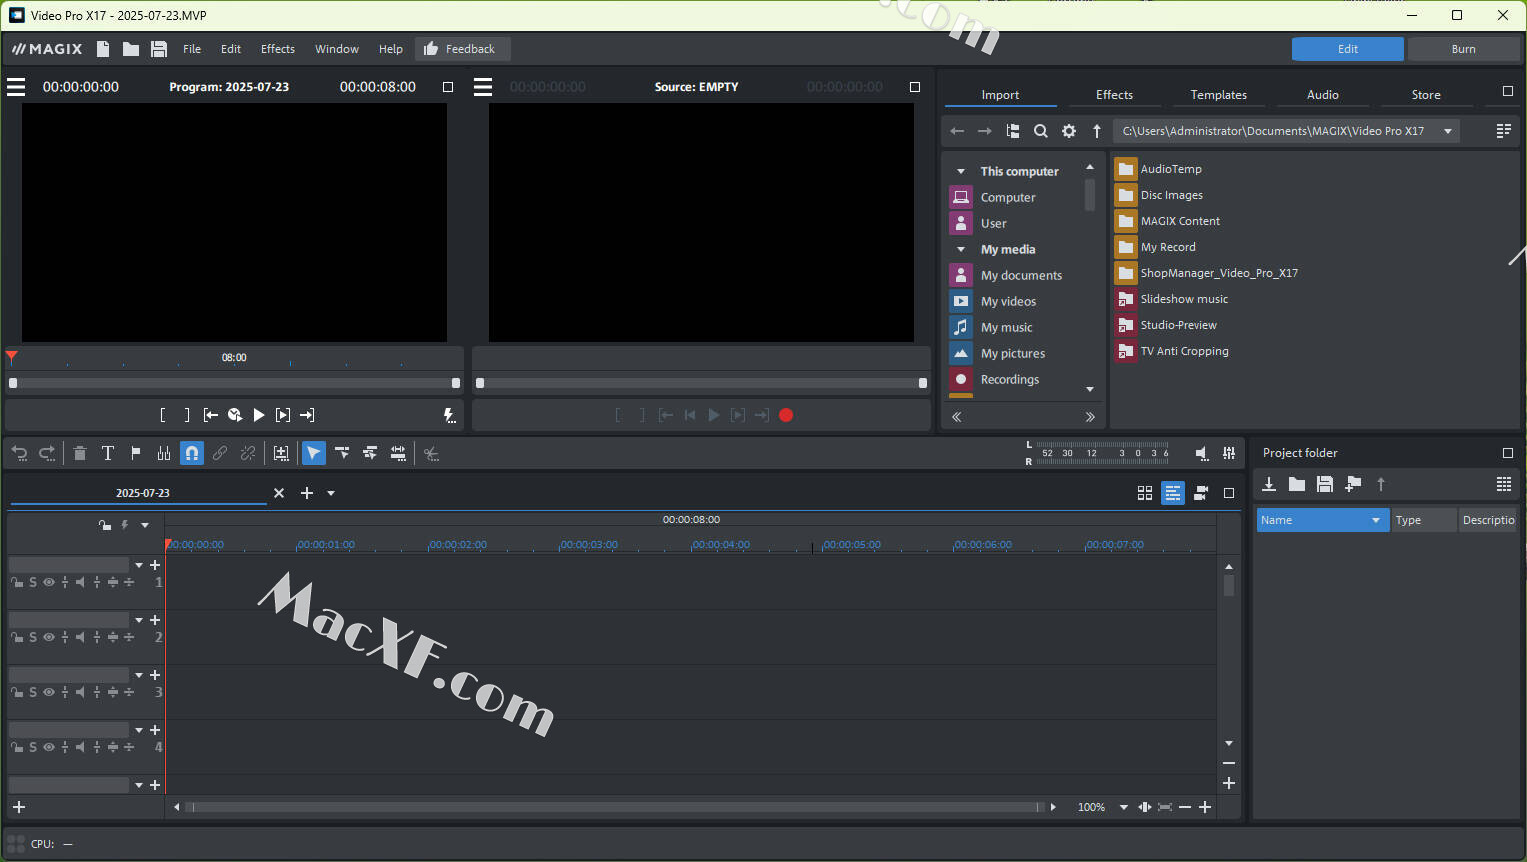Toggle magnet snapping in timeline toolbar
The height and width of the screenshot is (862, 1527).
192,453
